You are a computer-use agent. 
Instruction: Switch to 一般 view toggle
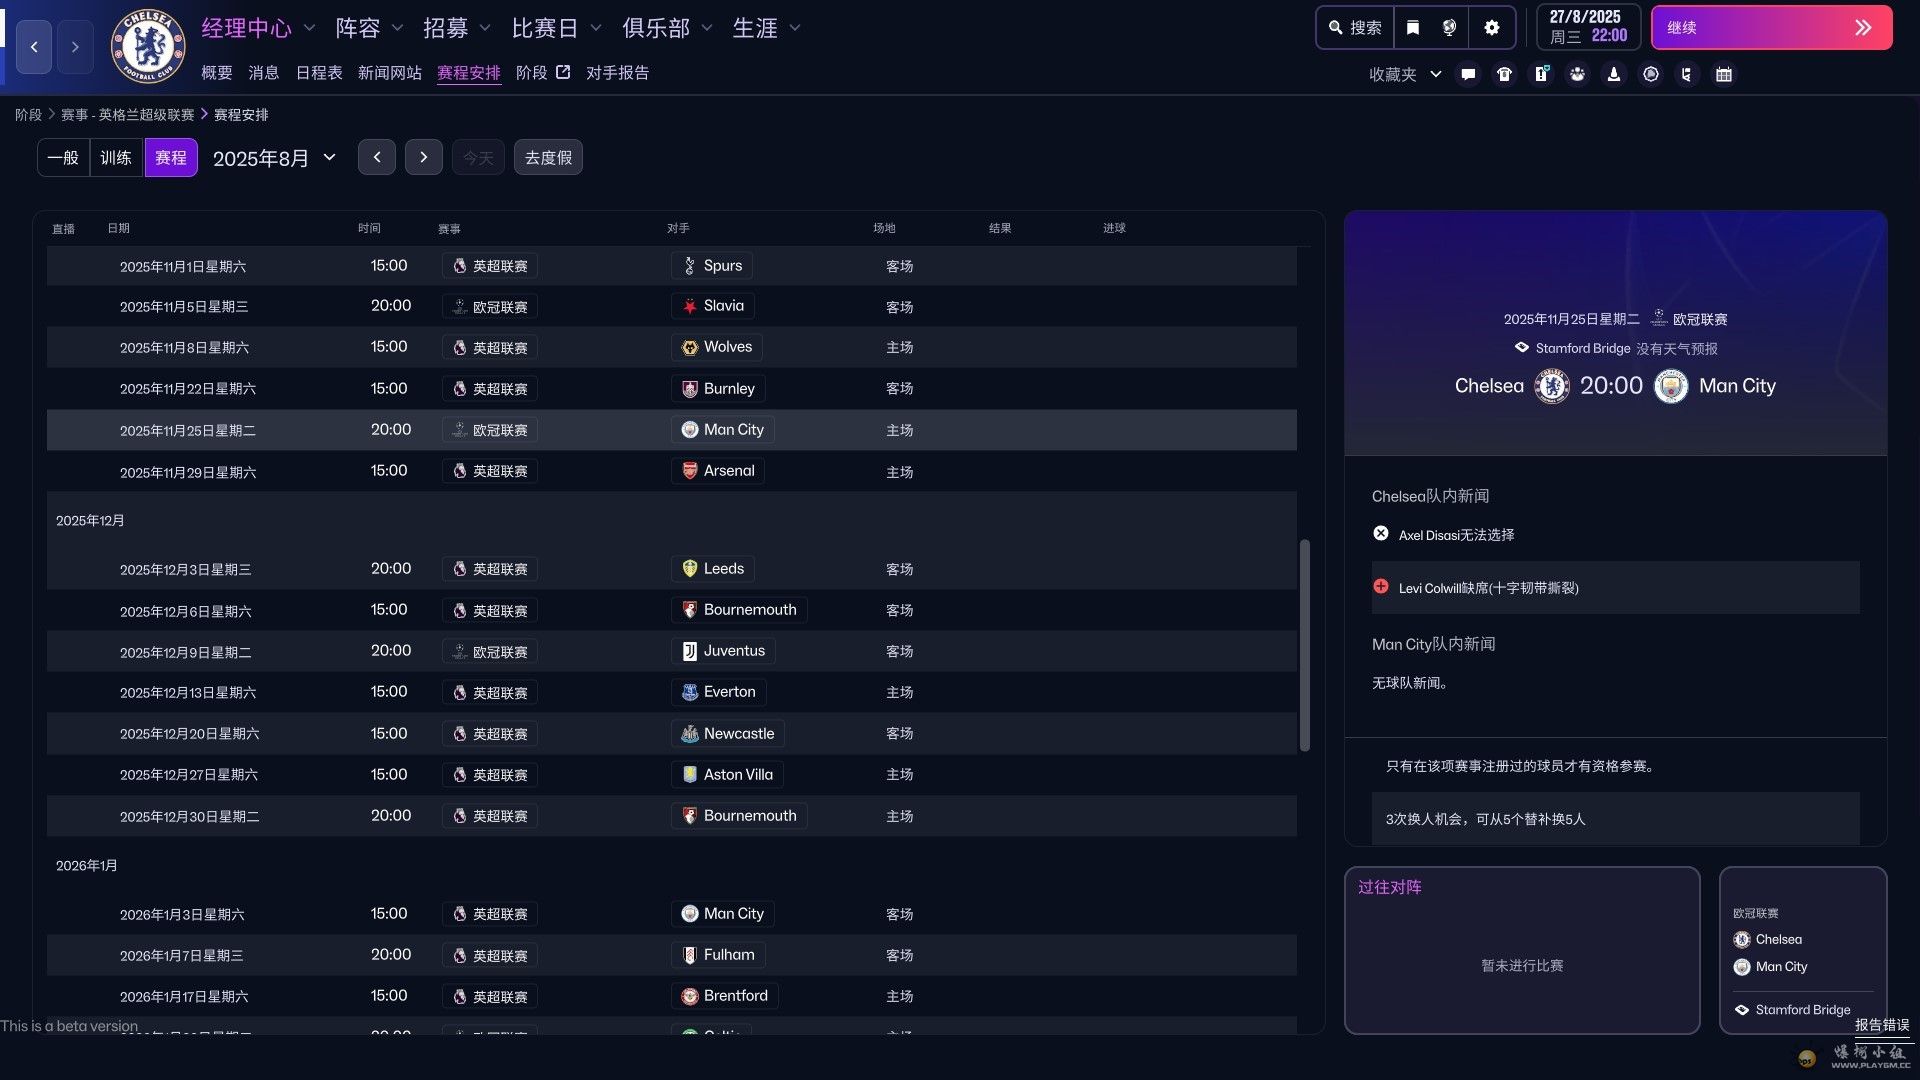pos(63,158)
